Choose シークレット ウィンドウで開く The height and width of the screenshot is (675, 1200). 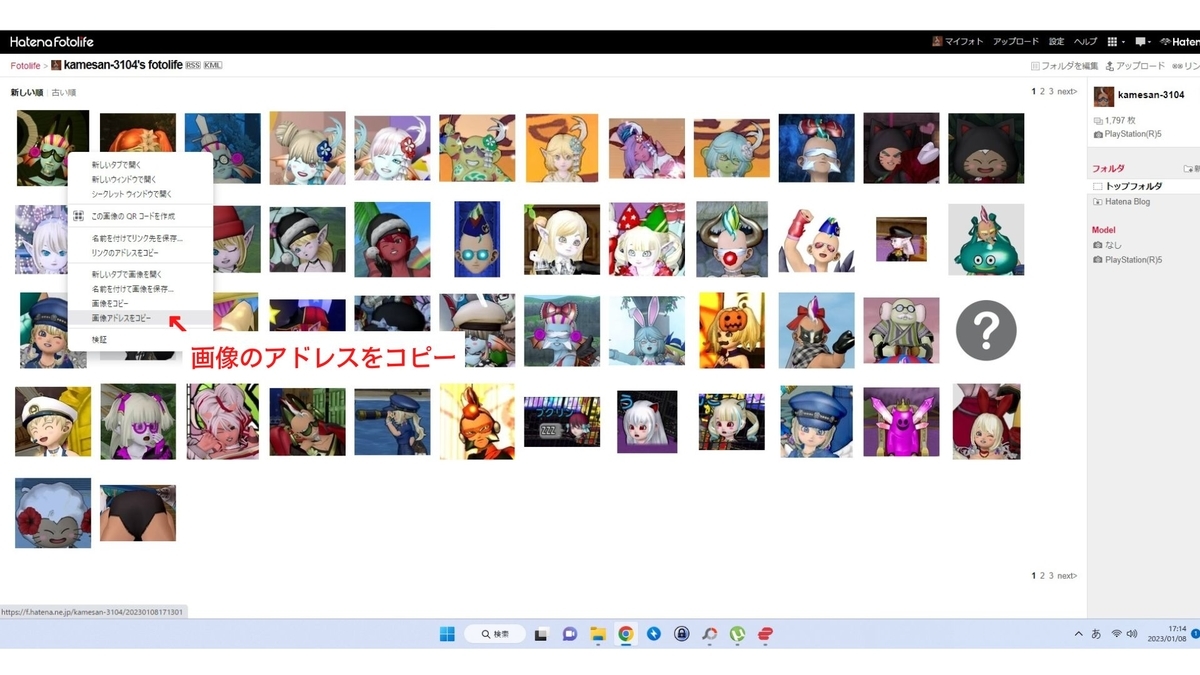click(140, 194)
